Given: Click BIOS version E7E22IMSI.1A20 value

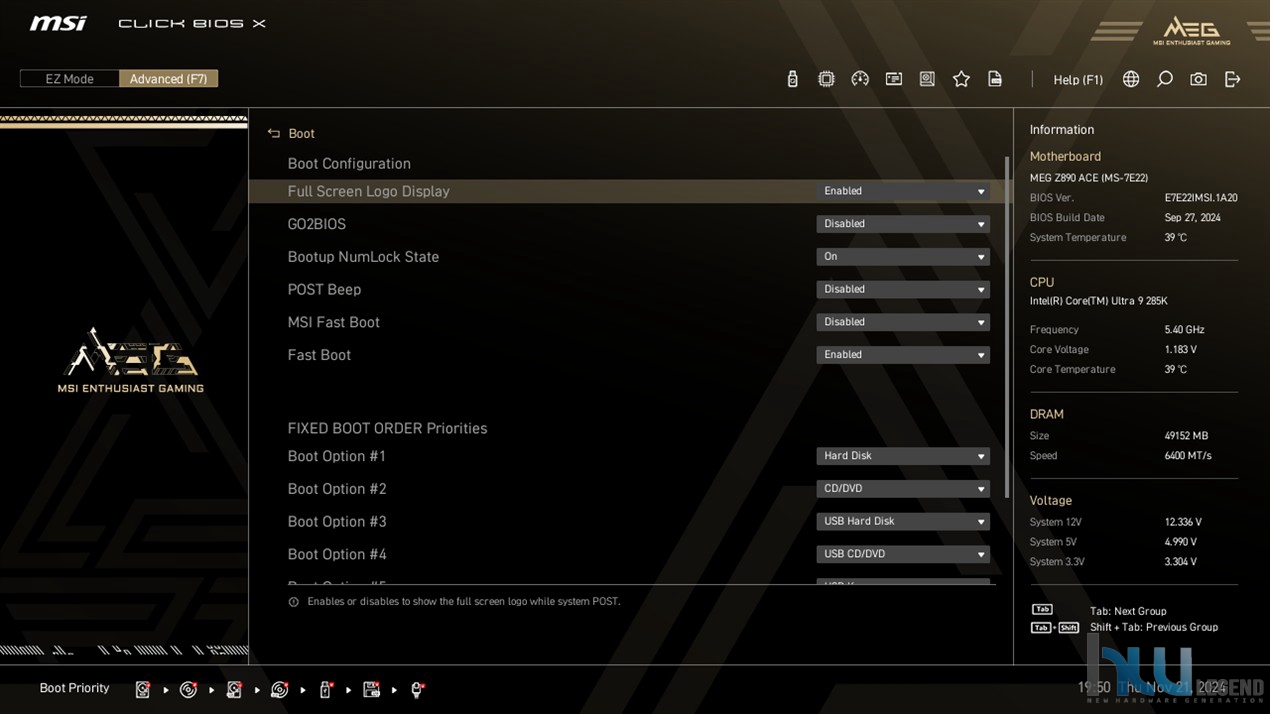Looking at the screenshot, I should (x=1200, y=198).
